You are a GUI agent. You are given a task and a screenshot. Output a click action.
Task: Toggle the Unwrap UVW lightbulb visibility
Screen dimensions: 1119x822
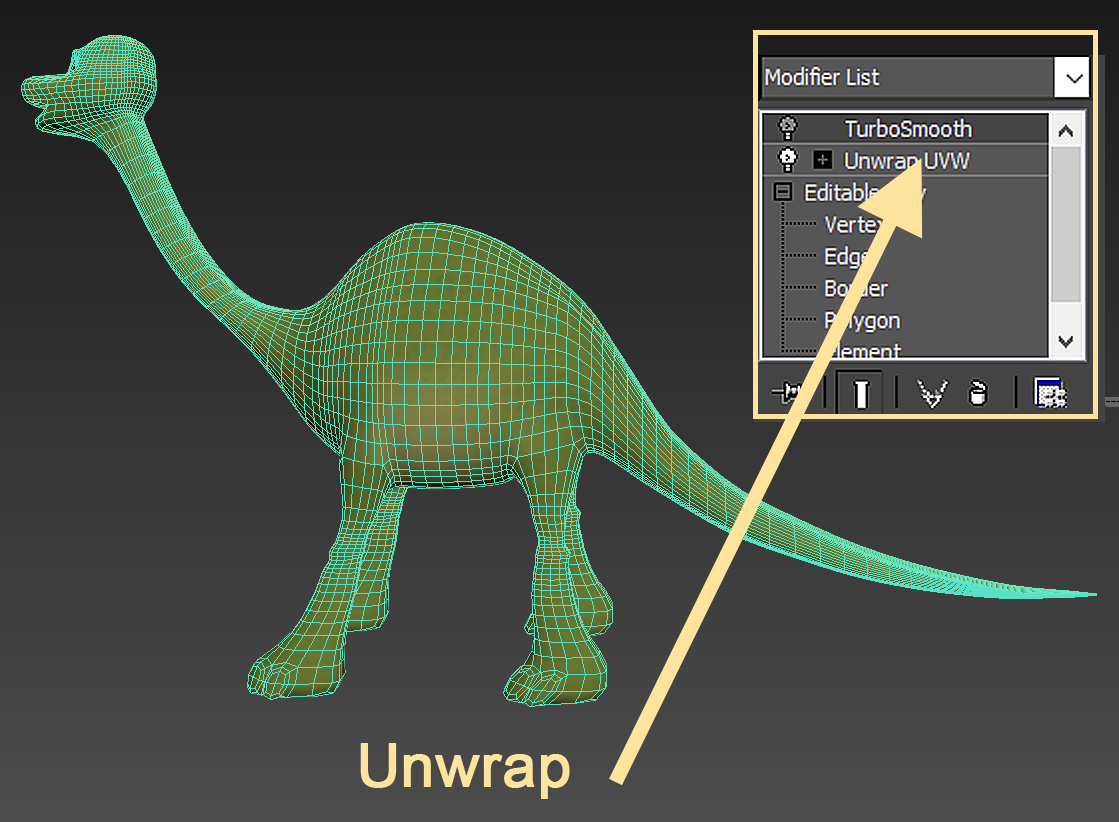click(787, 160)
